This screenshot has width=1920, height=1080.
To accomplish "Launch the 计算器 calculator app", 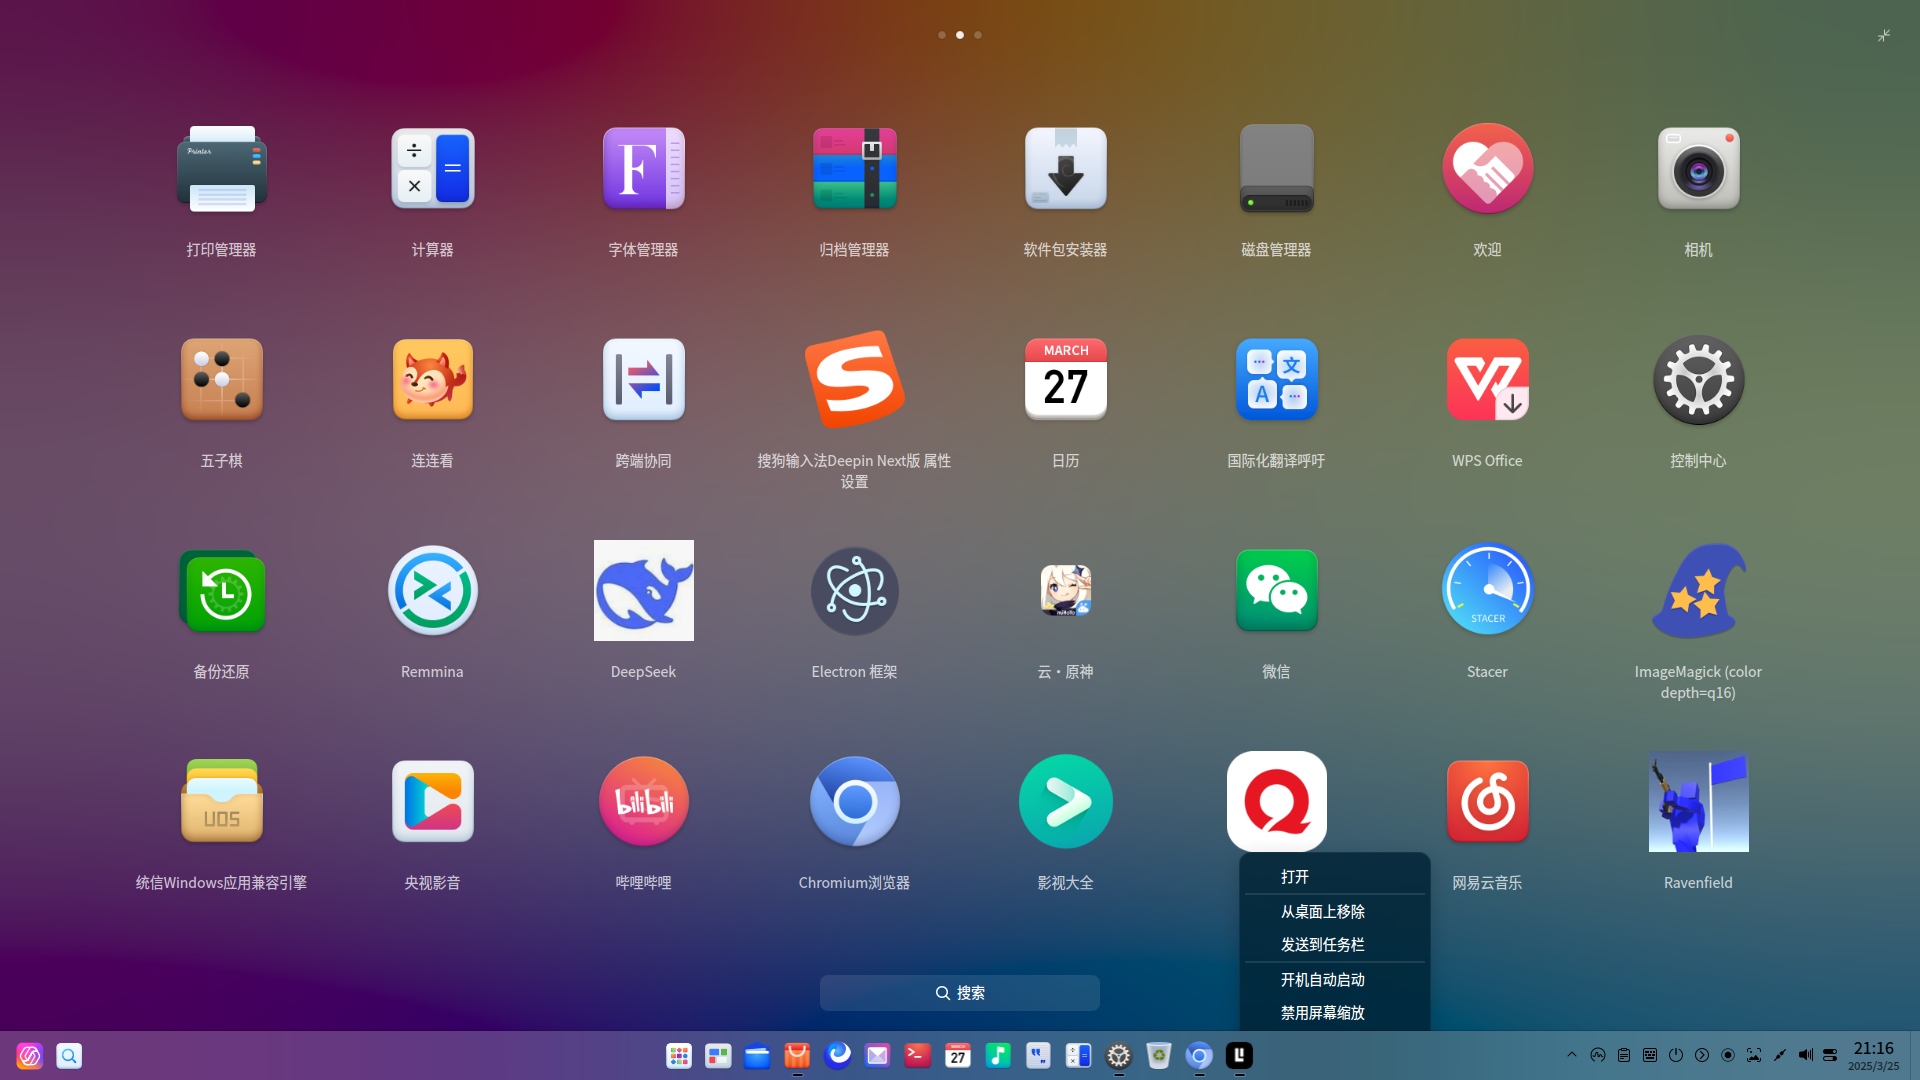I will pyautogui.click(x=433, y=168).
